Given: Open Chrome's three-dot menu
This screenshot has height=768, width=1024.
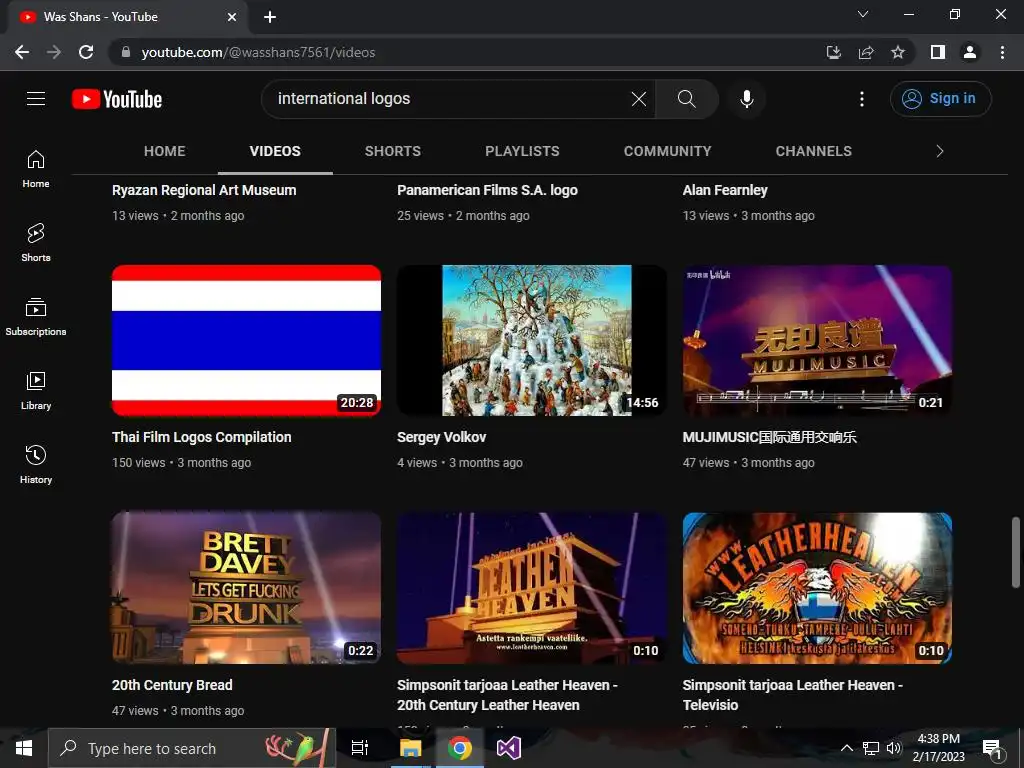Looking at the screenshot, I should [1002, 52].
